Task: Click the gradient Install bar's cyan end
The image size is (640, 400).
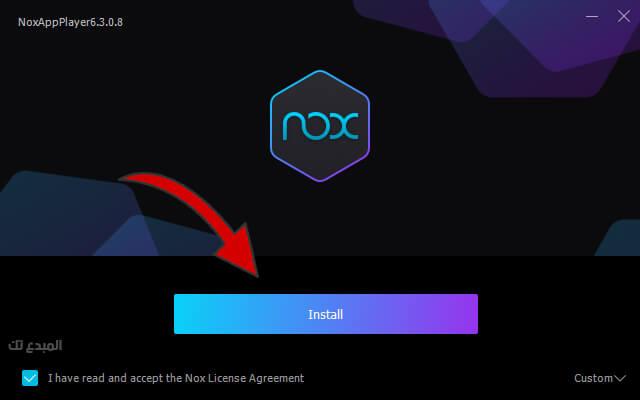Action: (x=194, y=314)
